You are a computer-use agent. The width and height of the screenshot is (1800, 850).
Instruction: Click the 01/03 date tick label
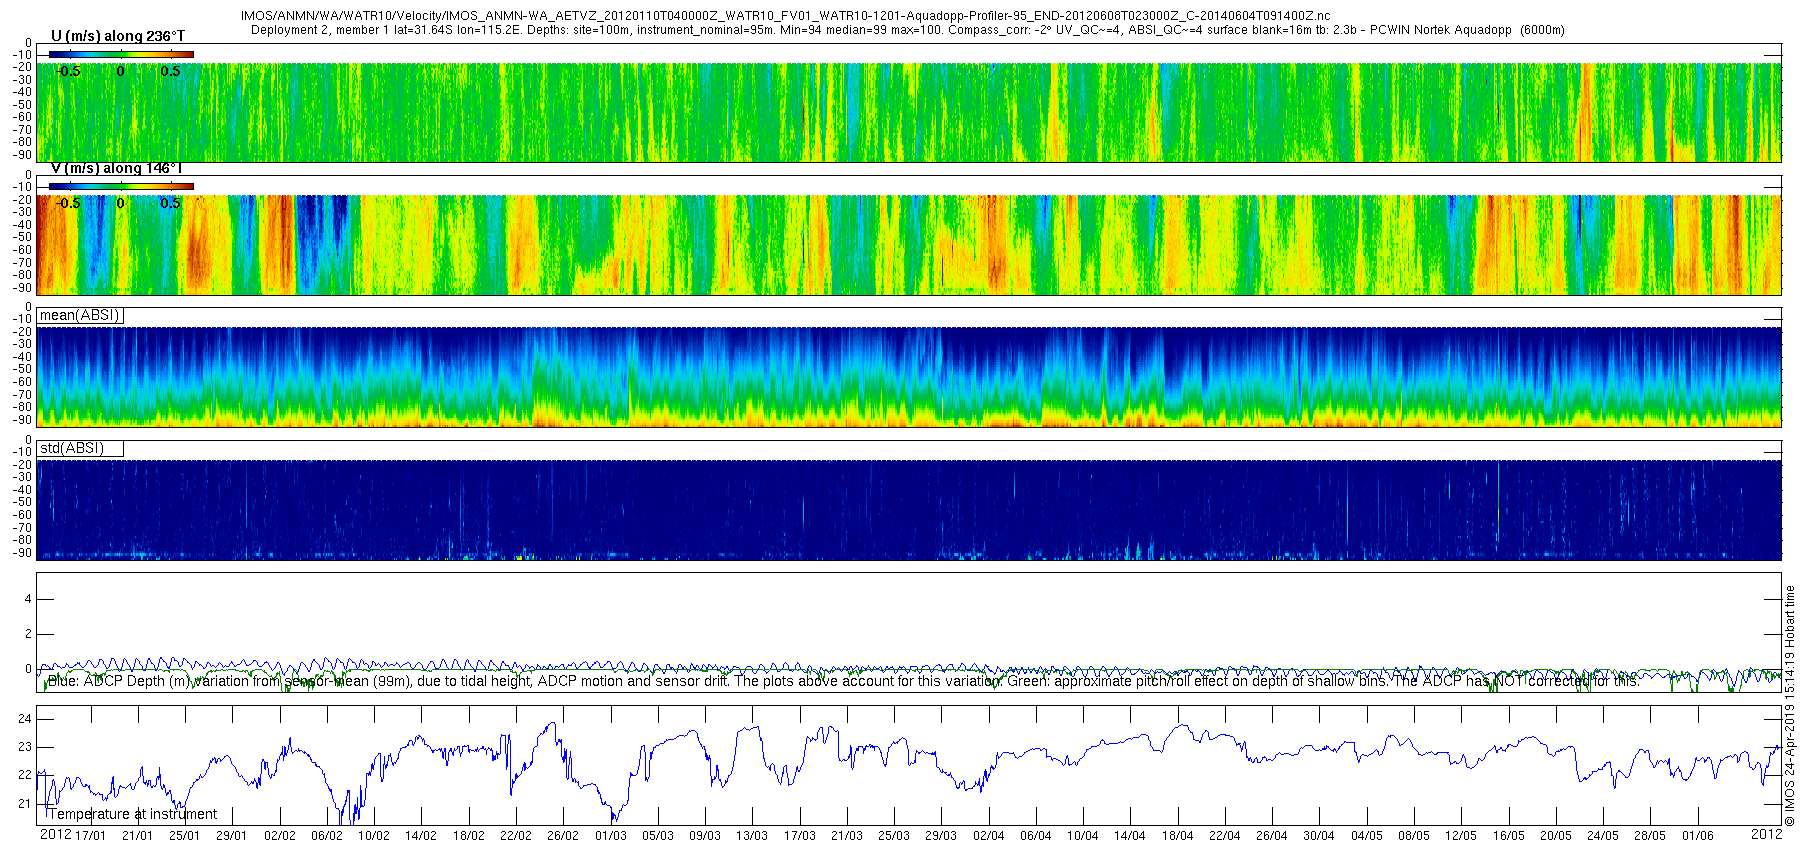[x=610, y=836]
